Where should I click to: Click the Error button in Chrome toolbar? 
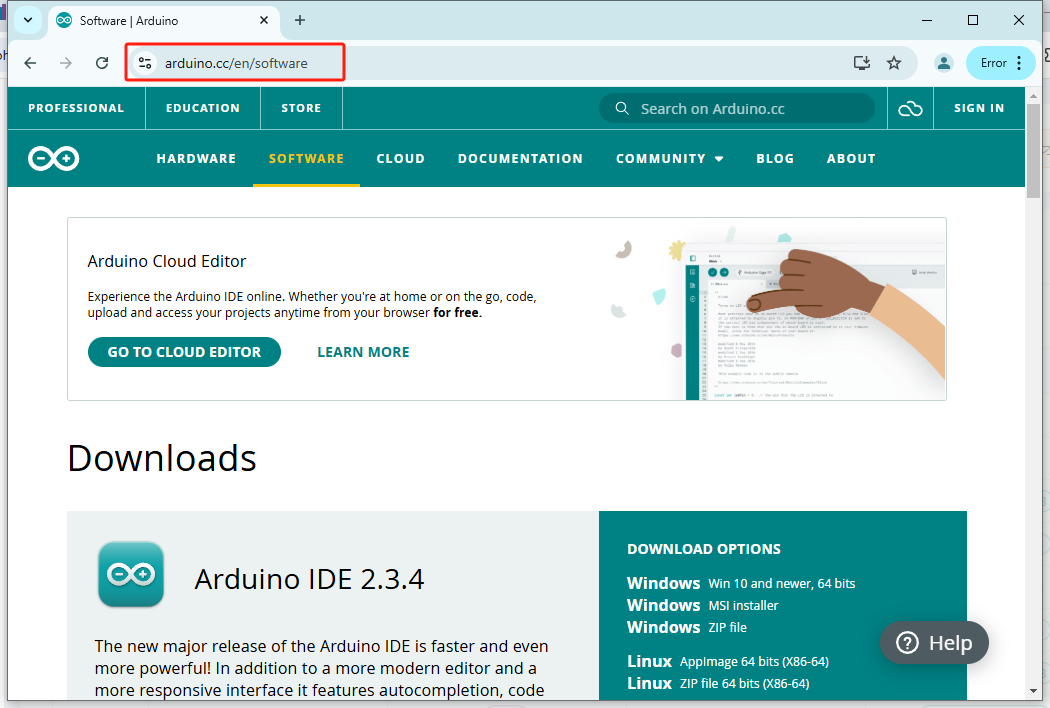click(x=994, y=63)
